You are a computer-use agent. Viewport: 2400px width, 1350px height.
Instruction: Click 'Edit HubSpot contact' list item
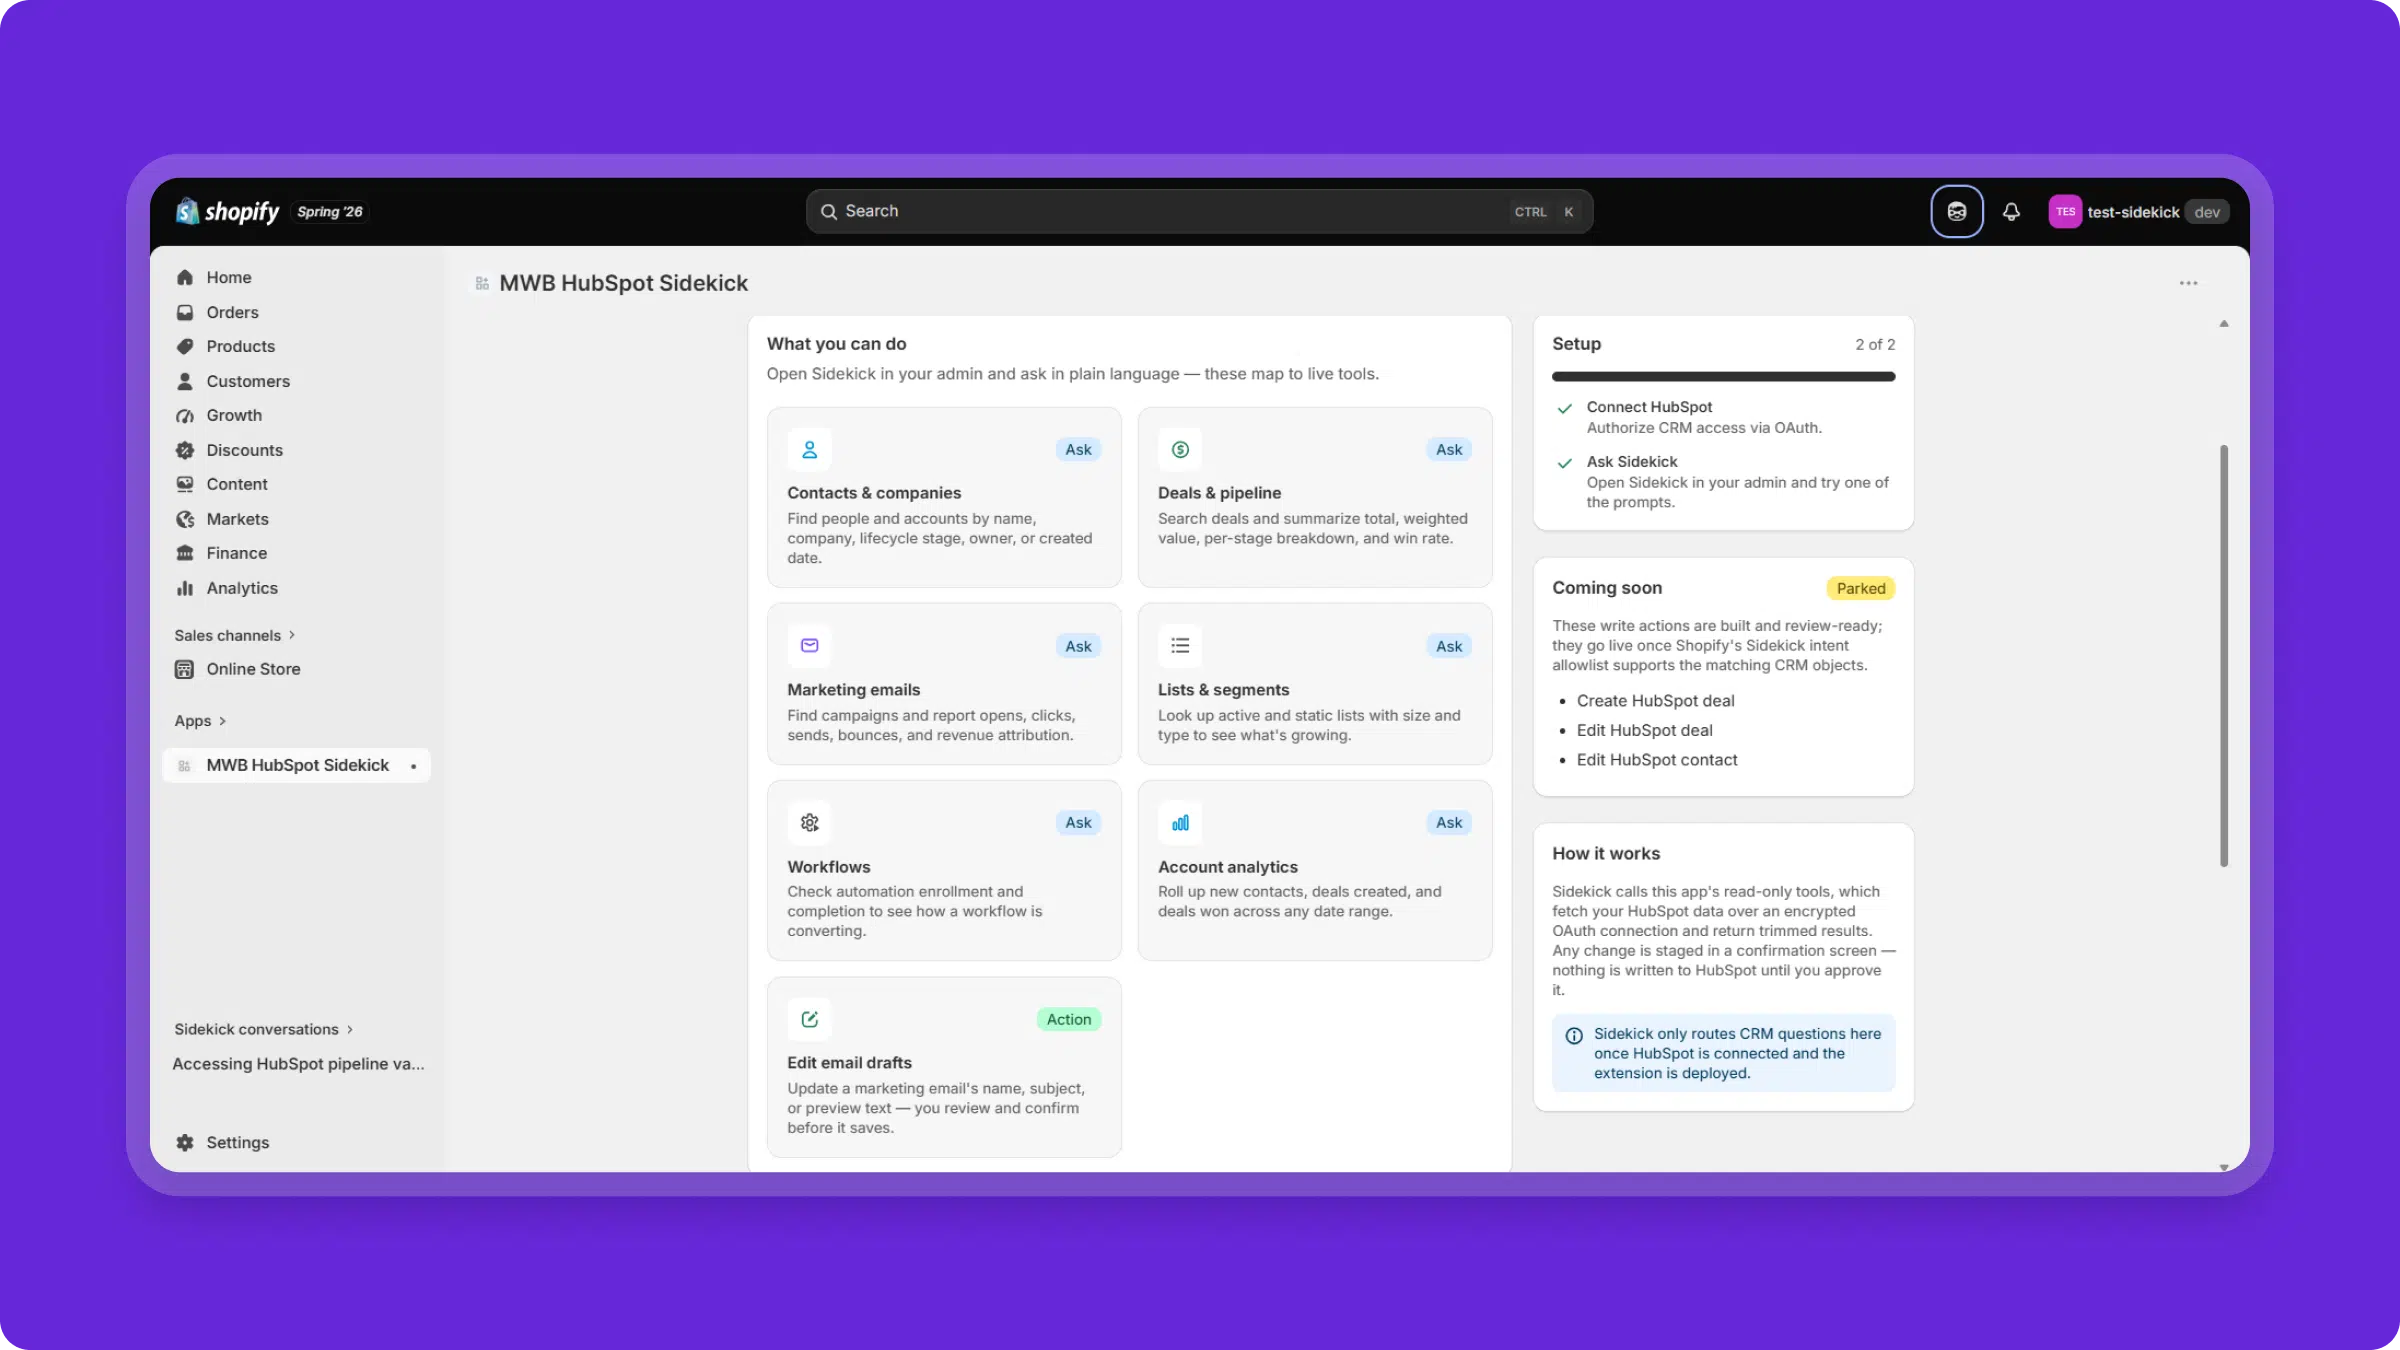click(x=1657, y=760)
